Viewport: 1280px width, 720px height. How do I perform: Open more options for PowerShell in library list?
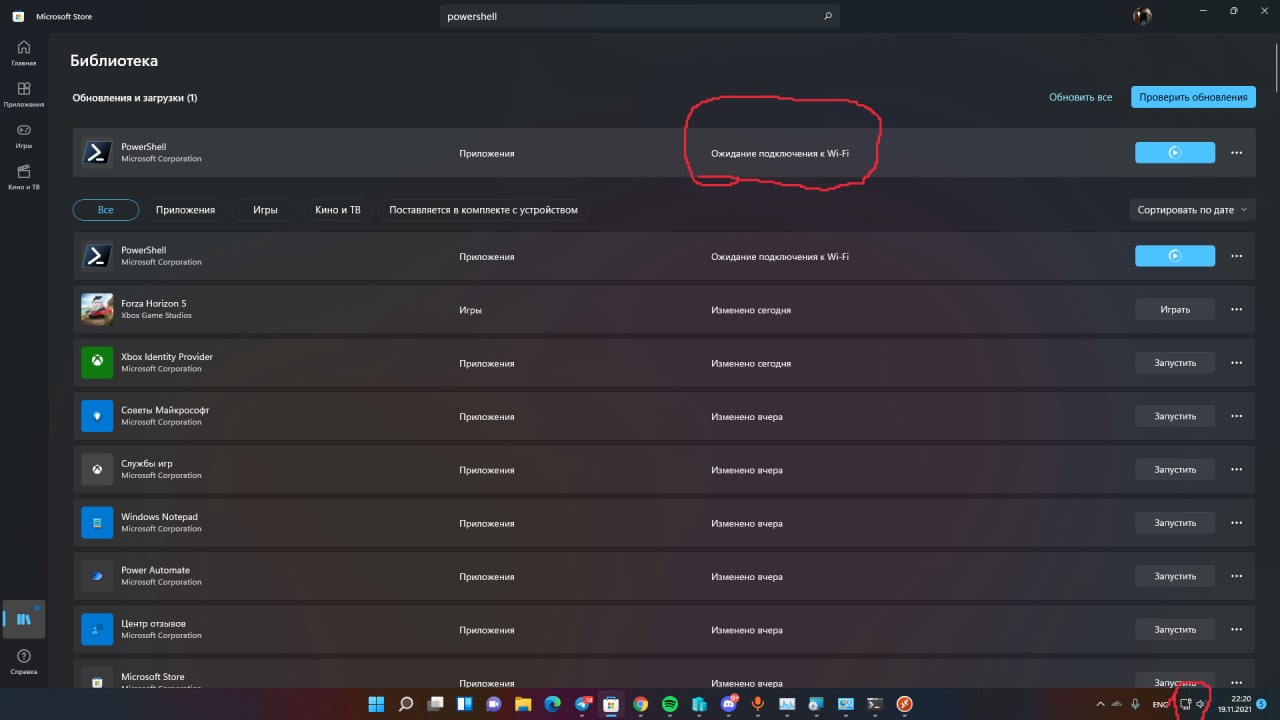coord(1237,256)
